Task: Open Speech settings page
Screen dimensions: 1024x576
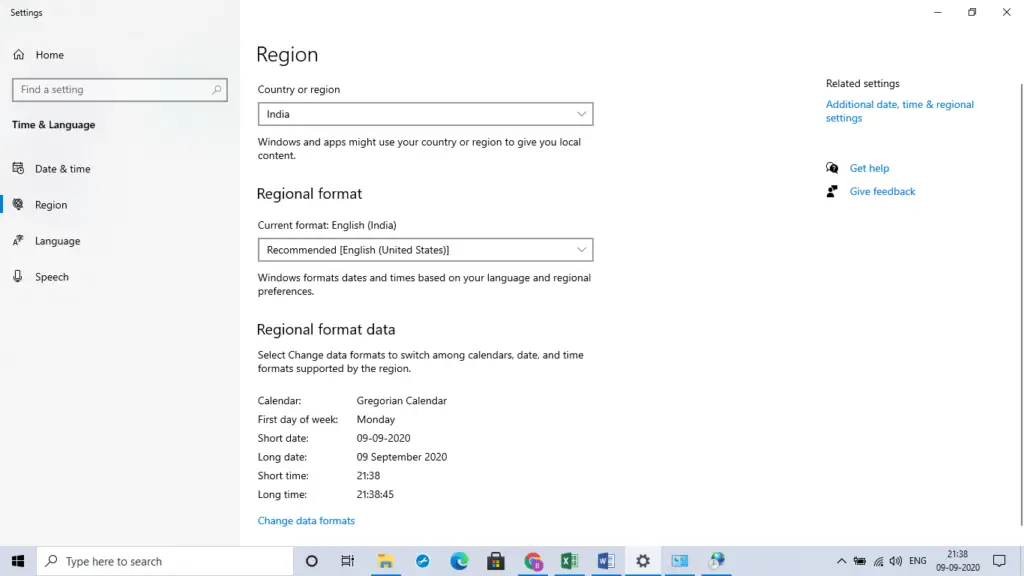Action: click(52, 276)
